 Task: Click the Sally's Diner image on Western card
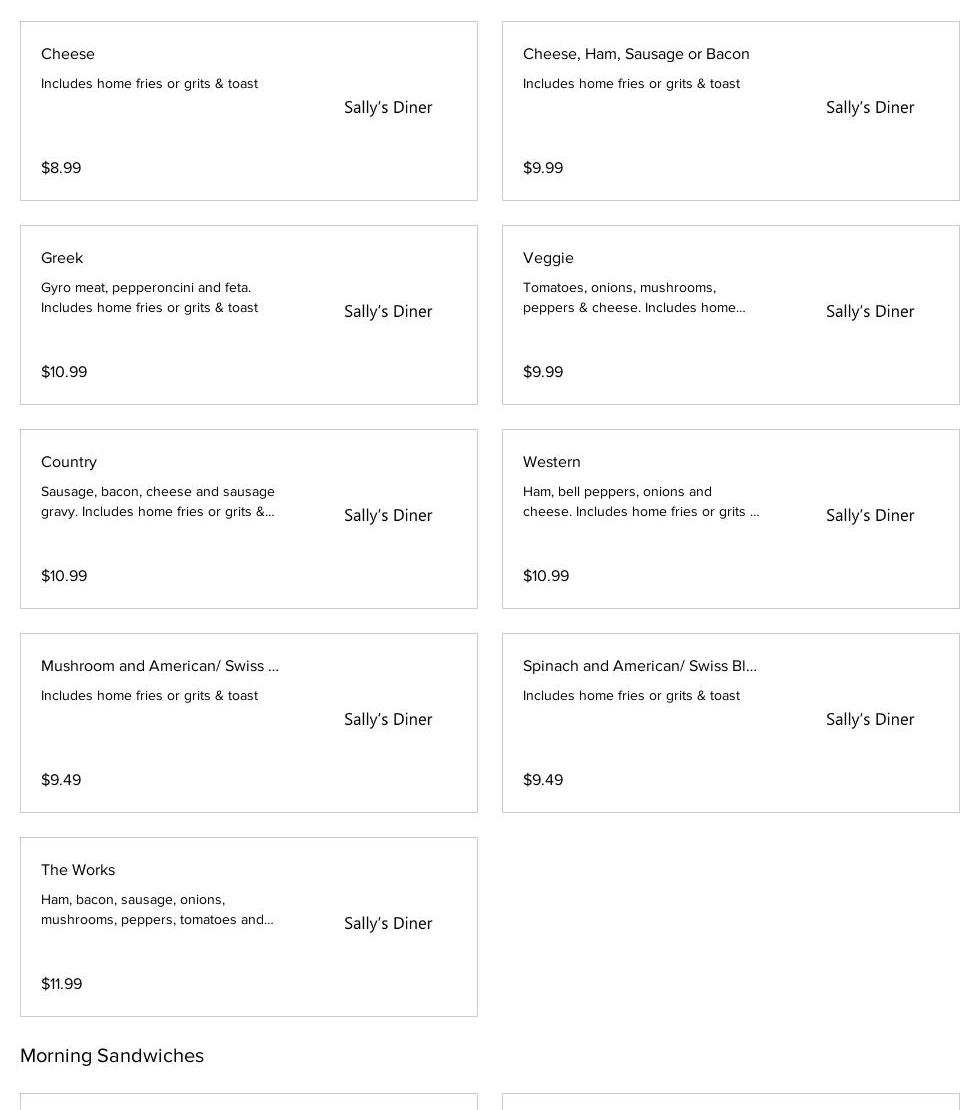pyautogui.click(x=870, y=516)
